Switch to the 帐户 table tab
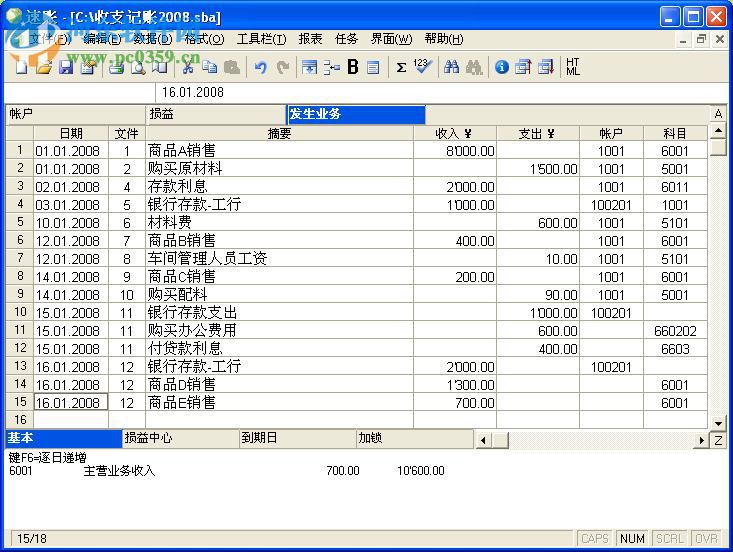733x552 pixels. click(76, 114)
